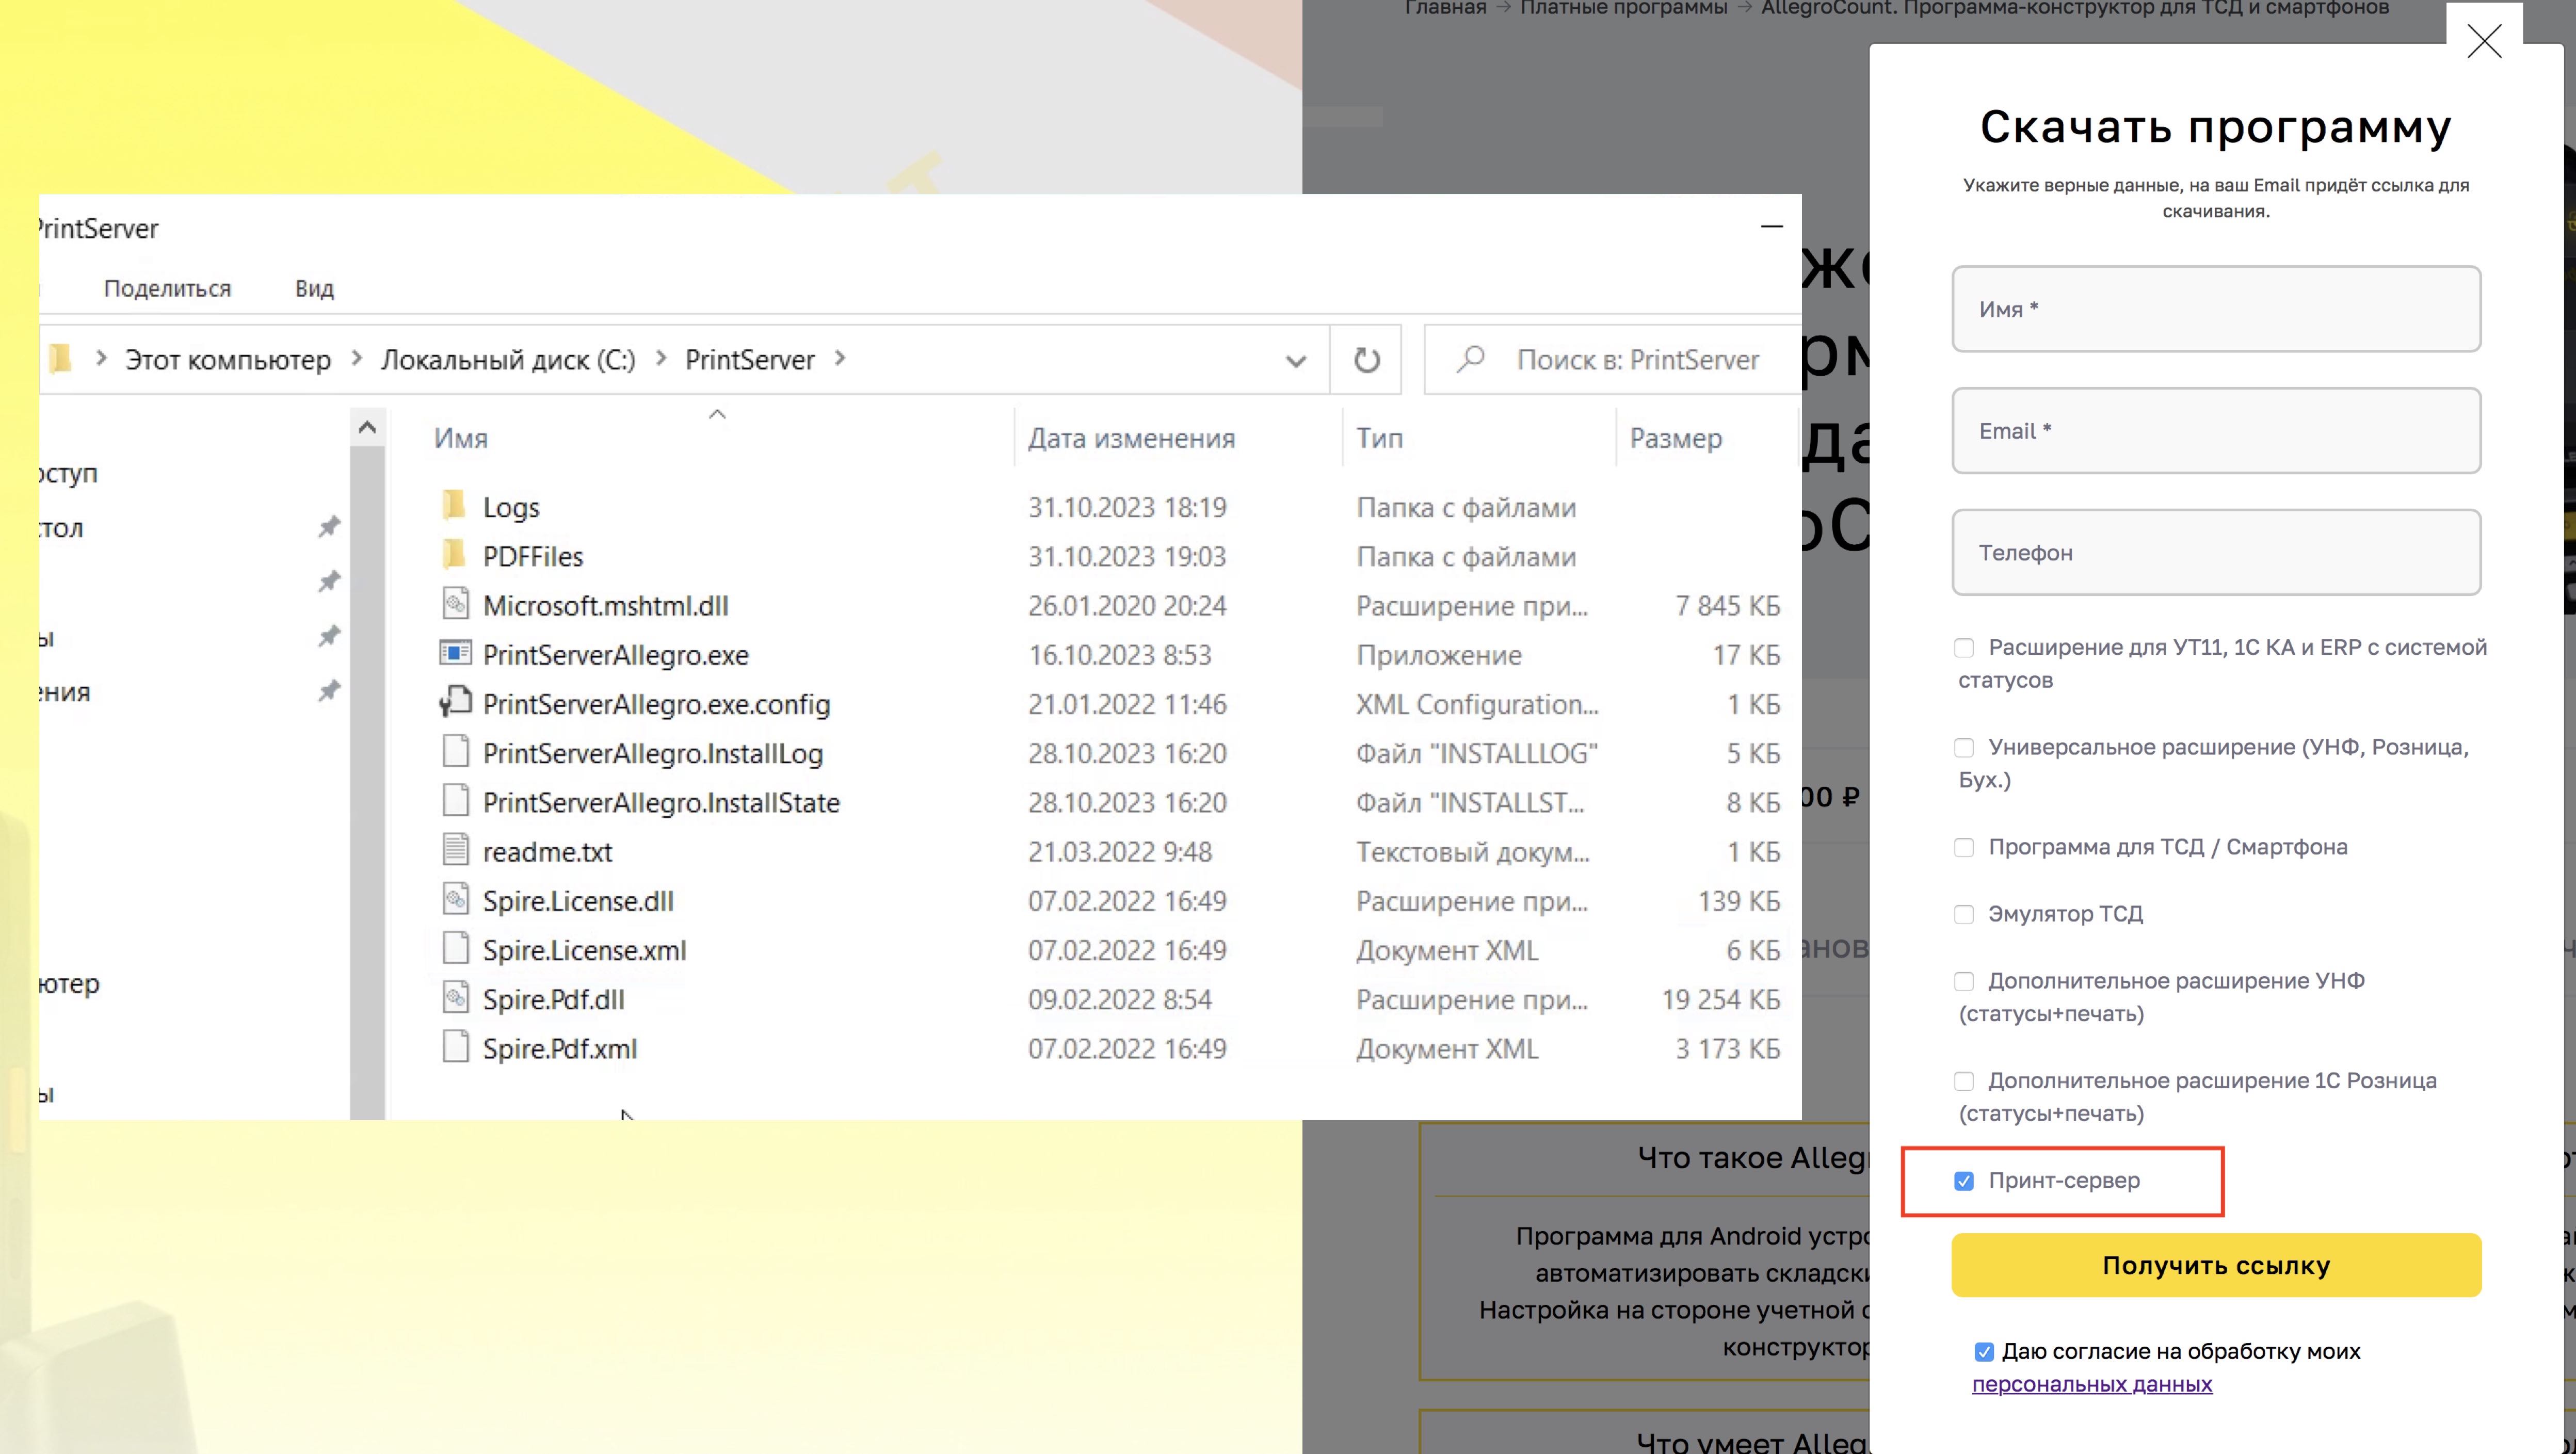Open the Вид ribbon tab

click(314, 289)
